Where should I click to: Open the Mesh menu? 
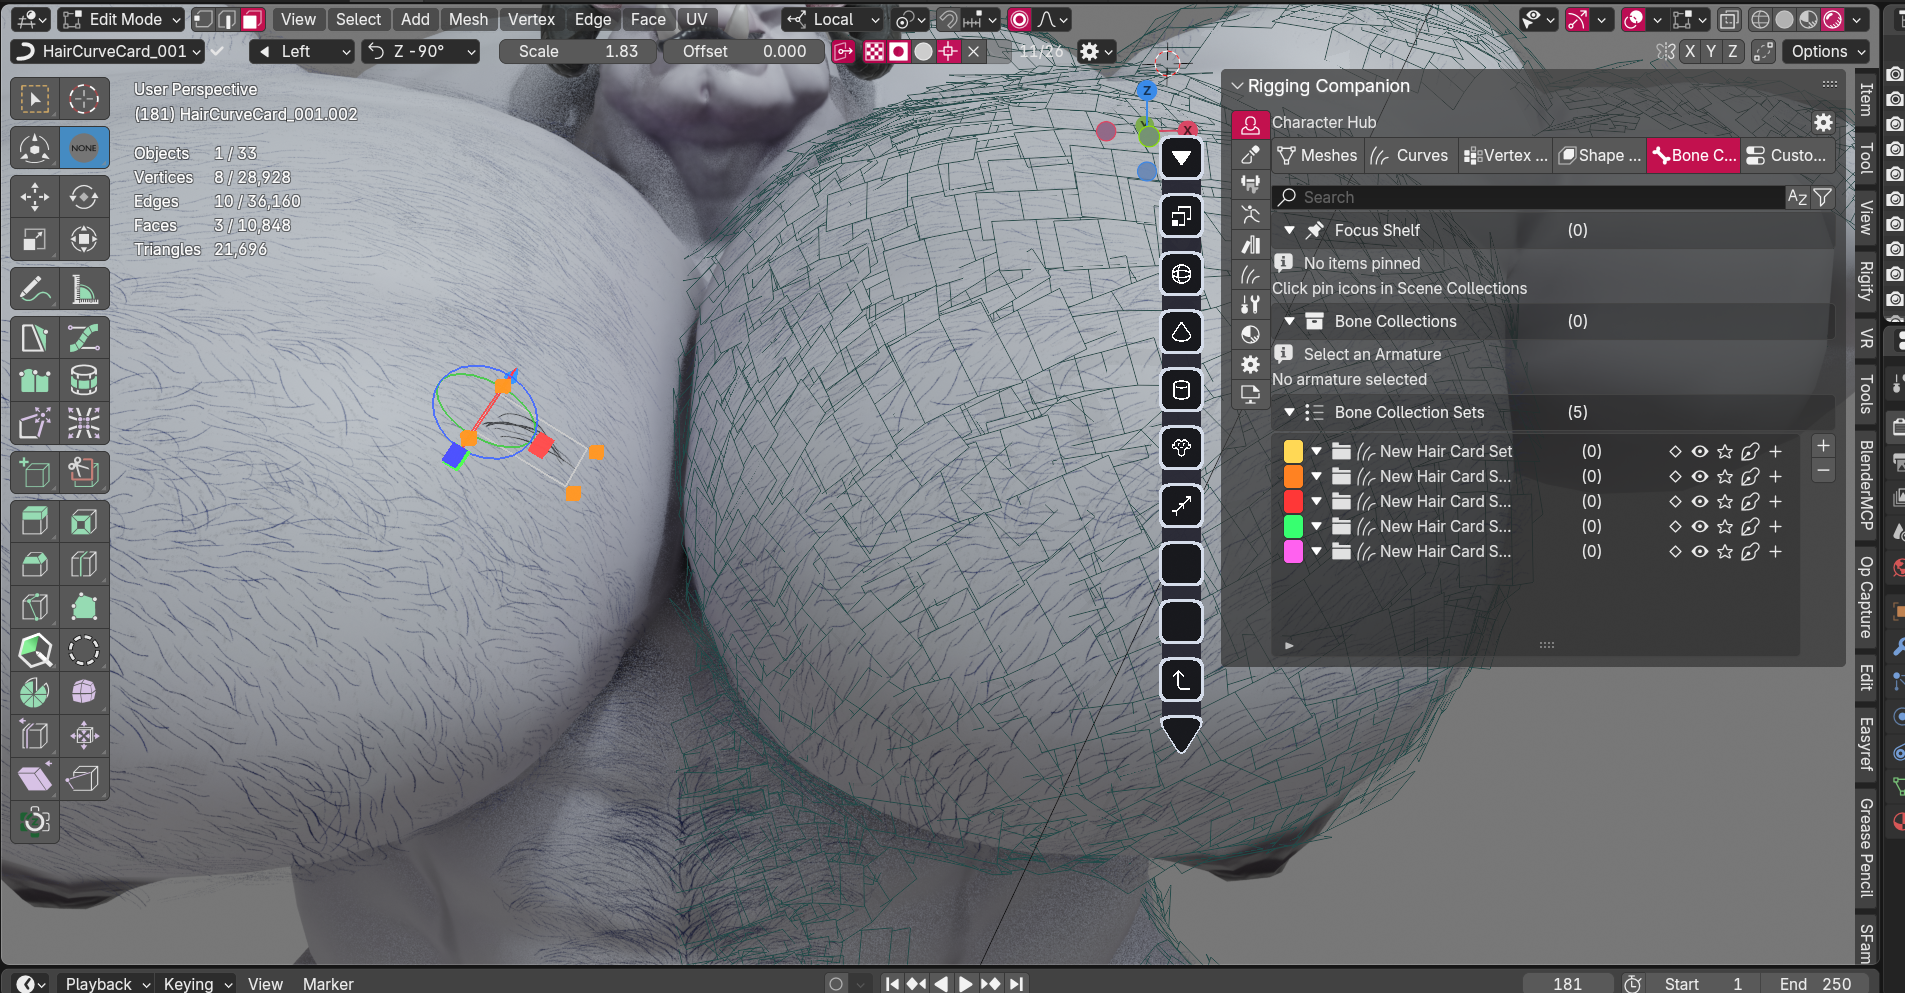[468, 19]
